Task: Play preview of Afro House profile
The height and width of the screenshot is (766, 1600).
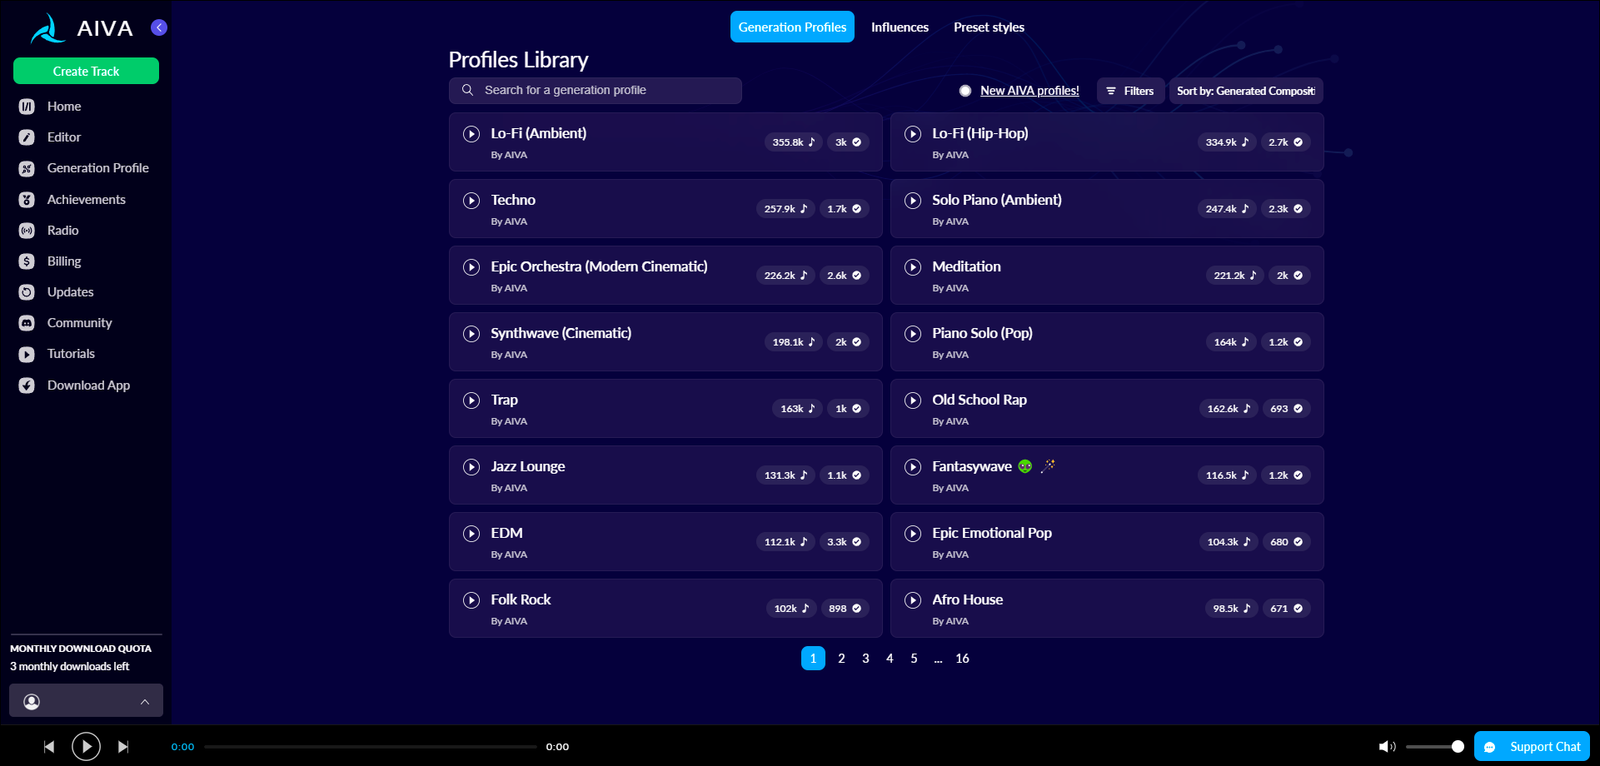Action: [913, 600]
